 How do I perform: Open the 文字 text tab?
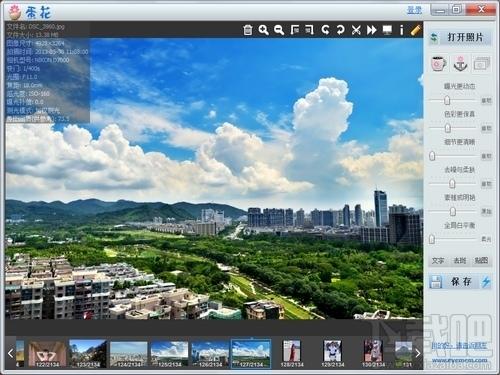coord(438,261)
